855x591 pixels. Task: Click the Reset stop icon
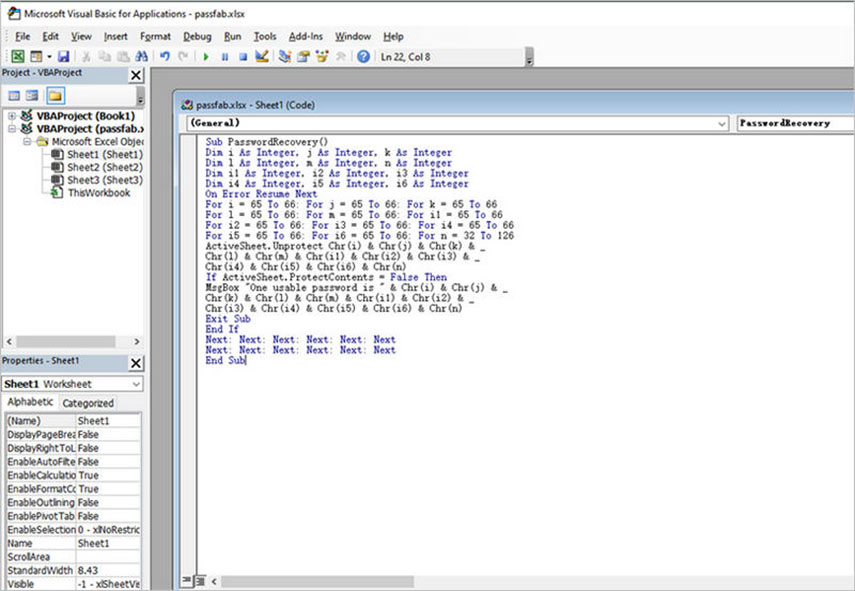(242, 57)
